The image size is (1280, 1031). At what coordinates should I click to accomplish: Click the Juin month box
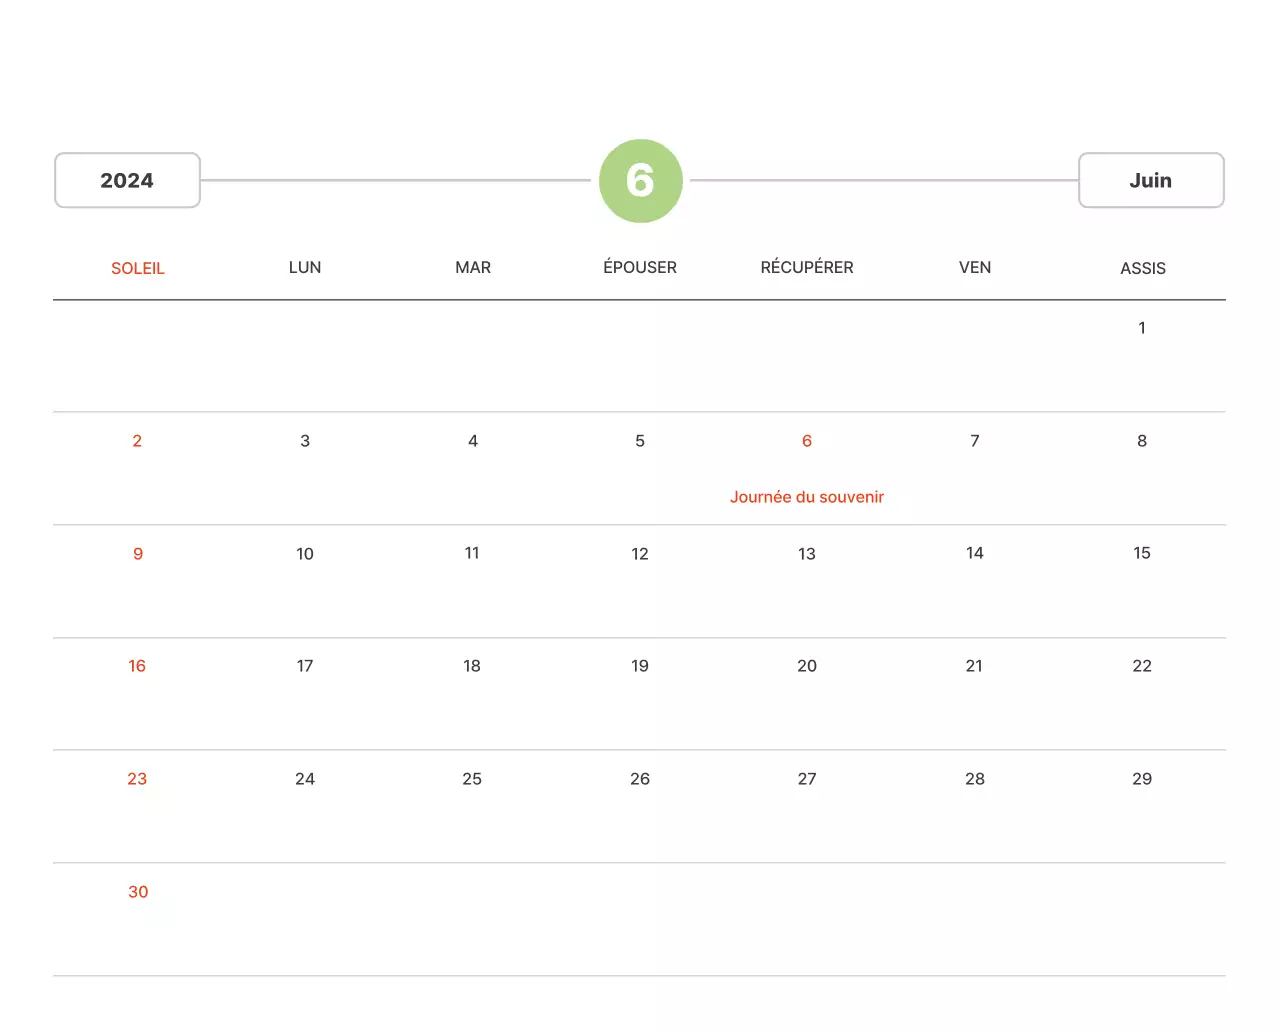[x=1150, y=180]
